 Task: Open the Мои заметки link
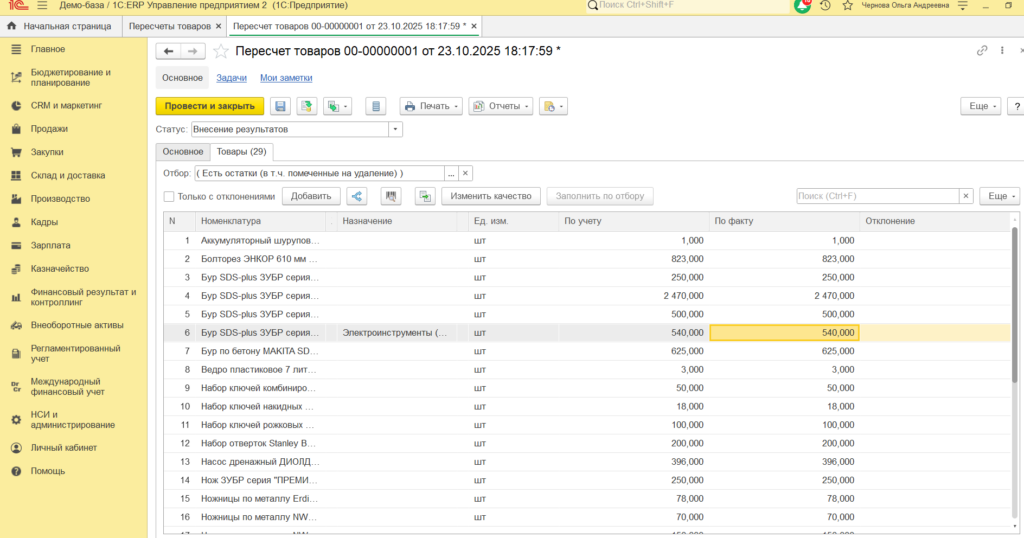point(286,78)
